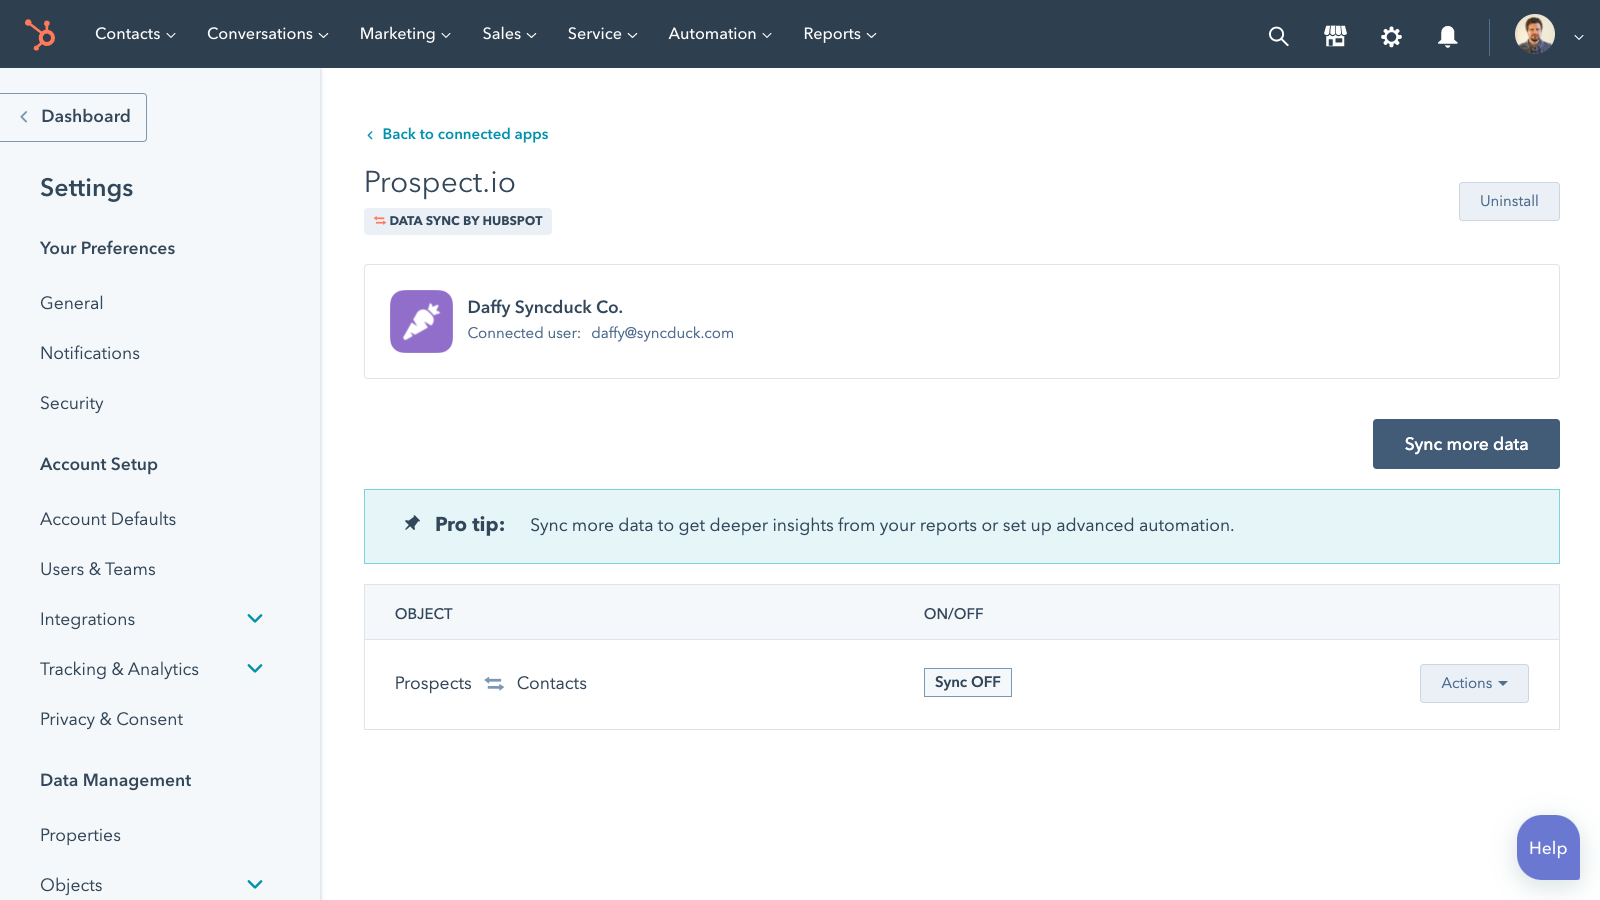Click the Uninstall button
Viewport: 1600px width, 900px height.
(x=1509, y=201)
